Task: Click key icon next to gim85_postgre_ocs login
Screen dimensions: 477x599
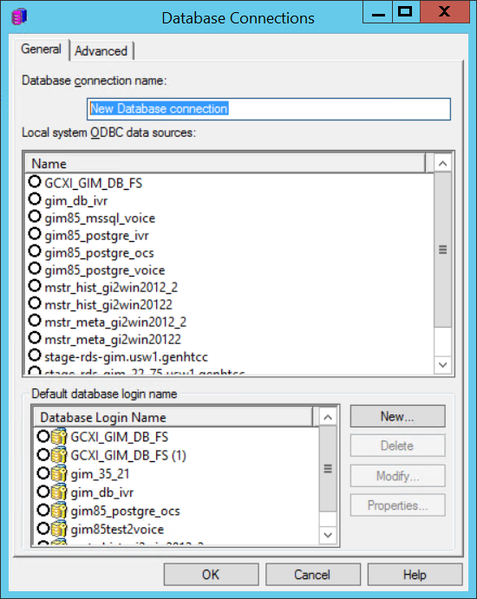Action: click(59, 511)
